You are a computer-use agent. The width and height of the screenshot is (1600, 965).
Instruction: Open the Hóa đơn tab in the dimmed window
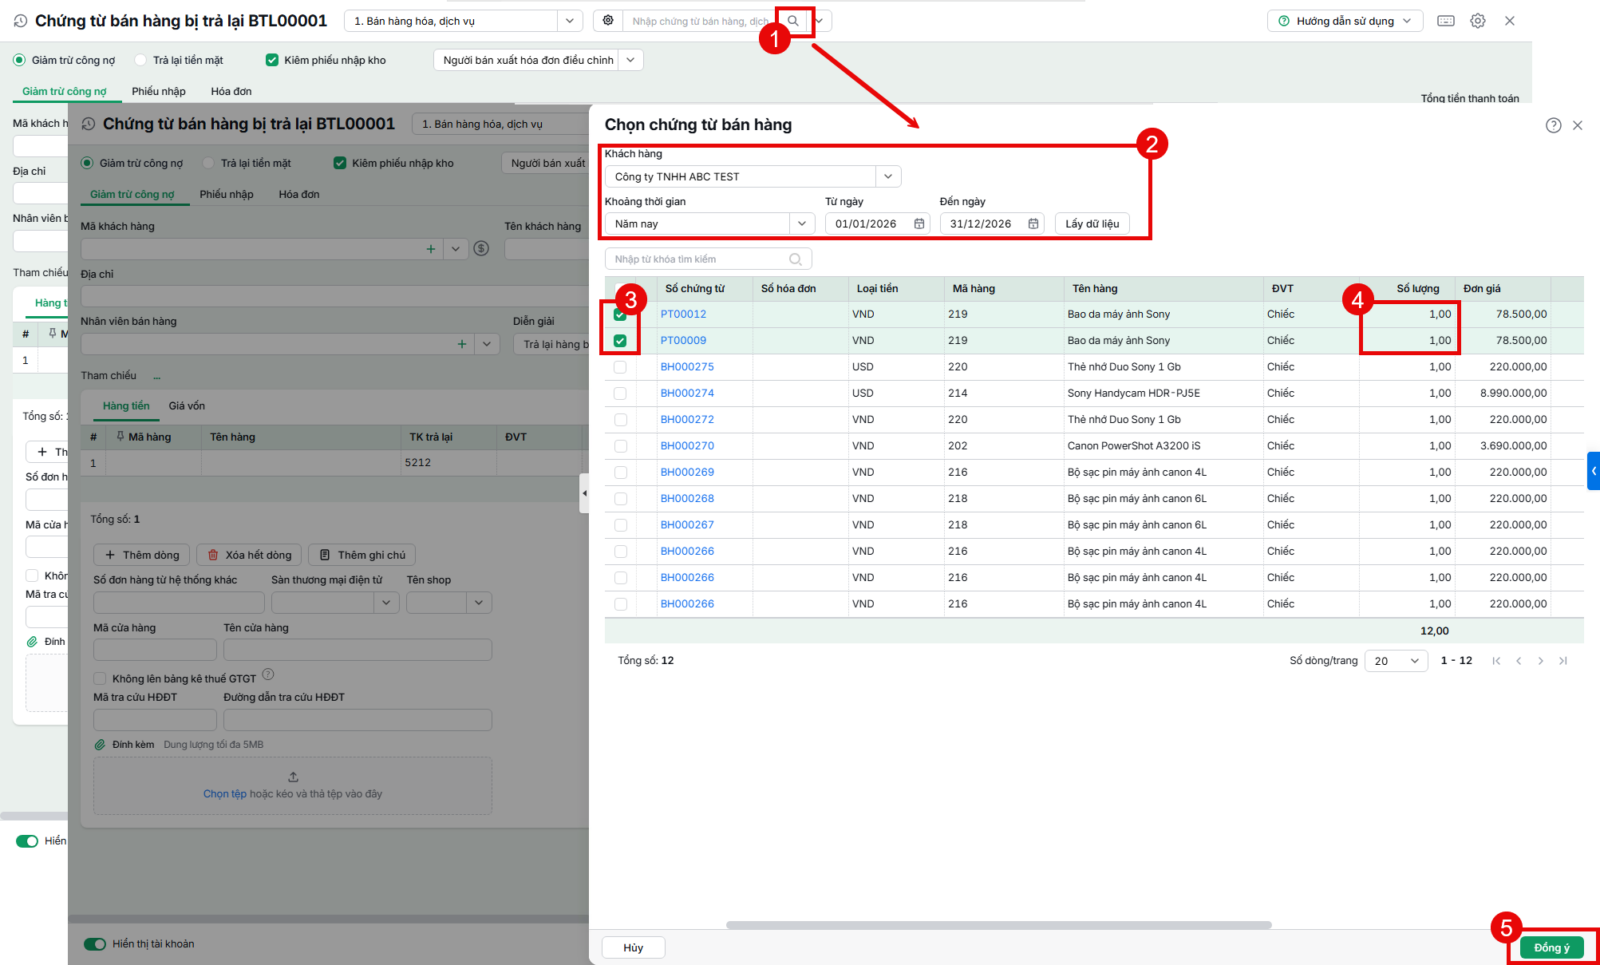pyautogui.click(x=299, y=194)
